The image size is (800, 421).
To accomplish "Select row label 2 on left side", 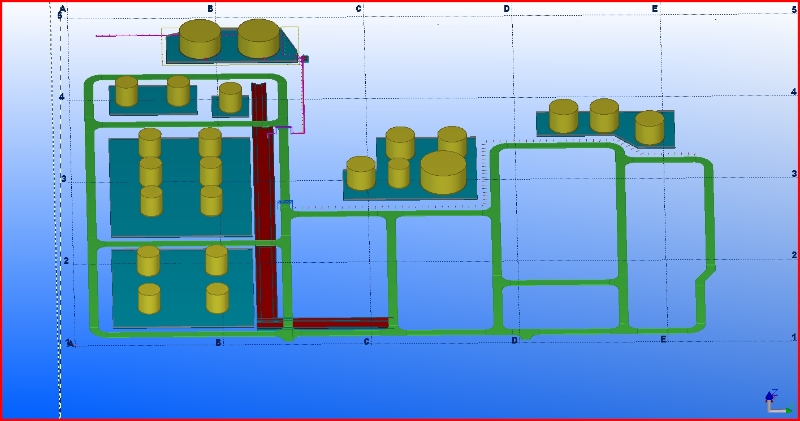I will 65,261.
